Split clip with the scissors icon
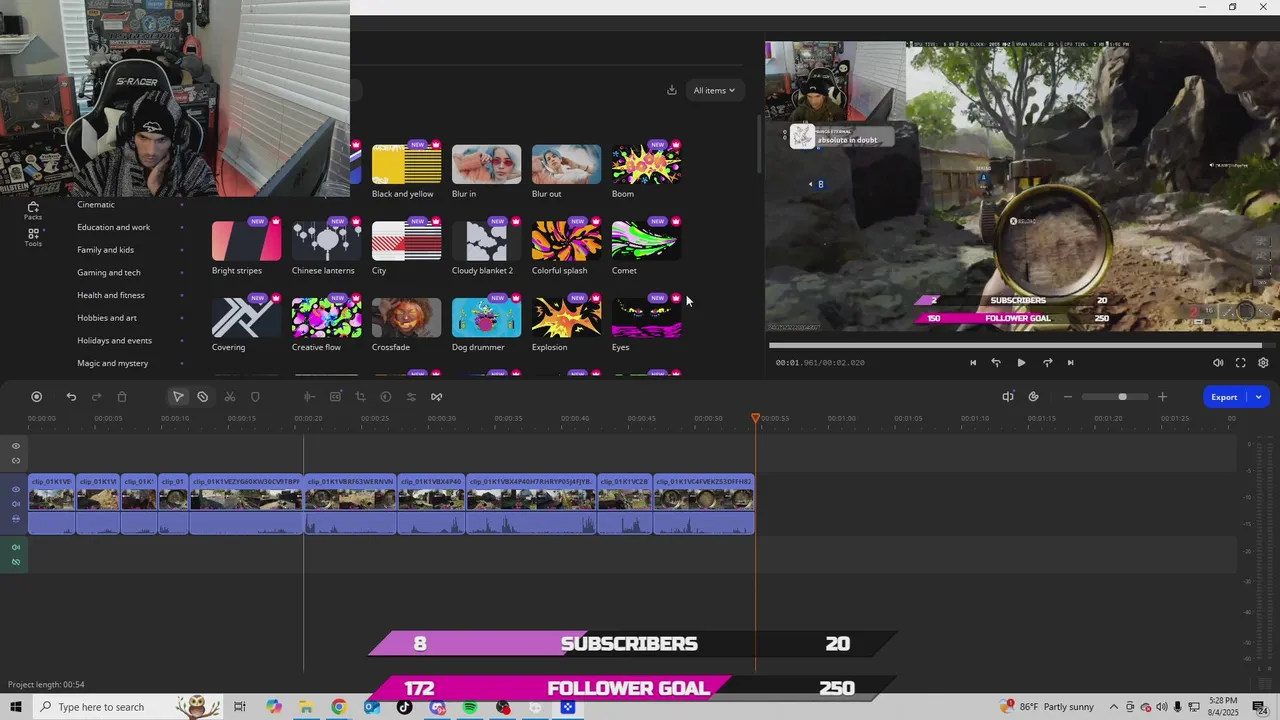Screen dimensions: 1280x720 tap(230, 397)
